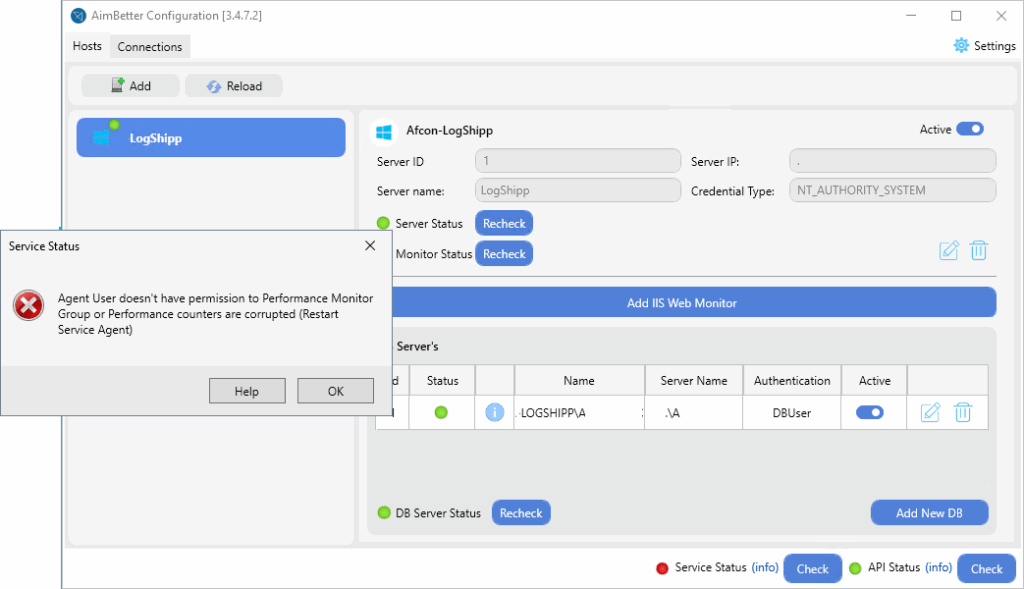Image resolution: width=1024 pixels, height=589 pixels.
Task: Click the blue info icon in DB row
Action: pos(494,412)
